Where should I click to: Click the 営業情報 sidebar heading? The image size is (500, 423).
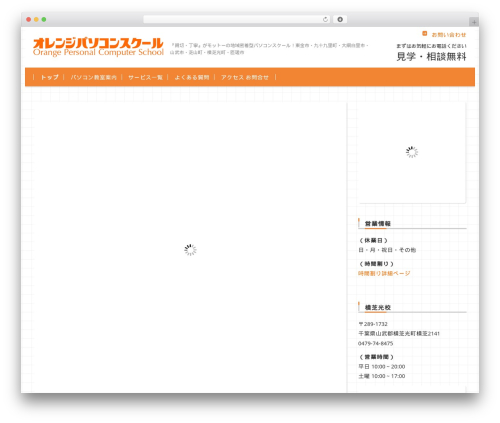pos(378,224)
